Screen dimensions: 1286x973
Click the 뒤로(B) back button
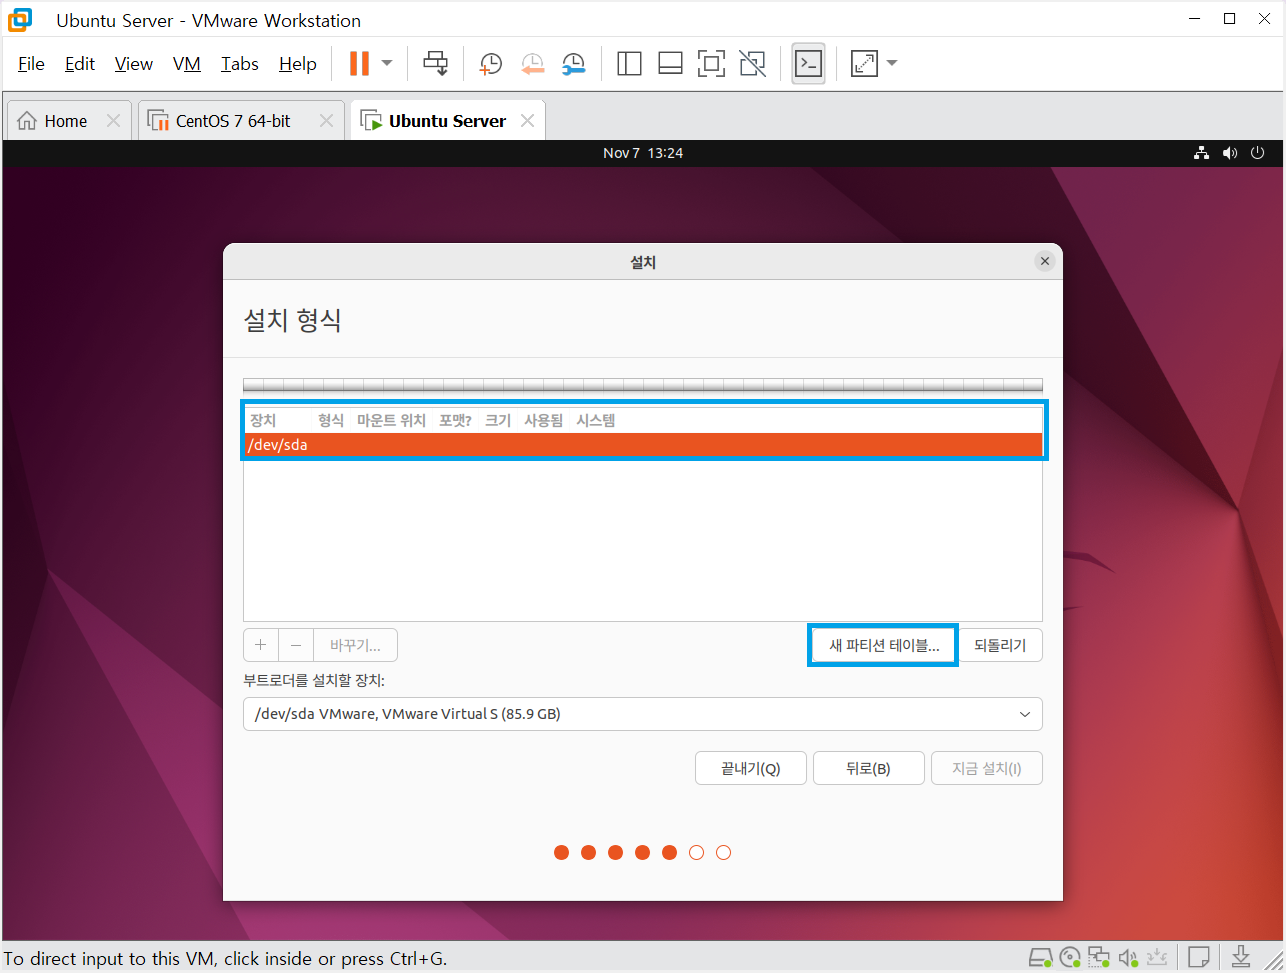(x=868, y=768)
